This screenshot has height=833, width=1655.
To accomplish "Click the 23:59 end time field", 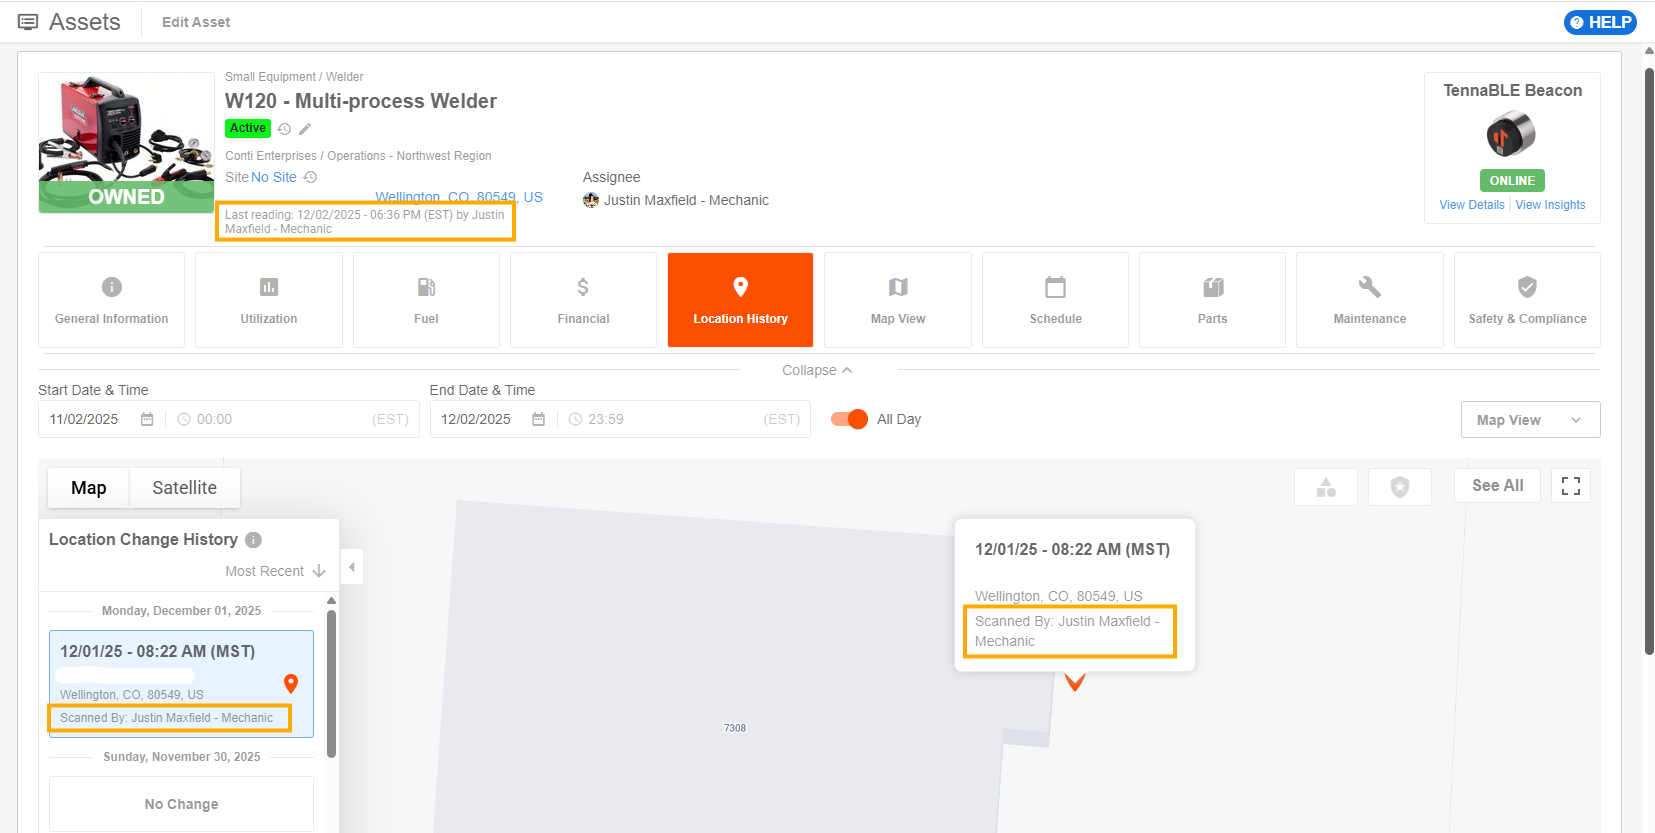I will 684,419.
